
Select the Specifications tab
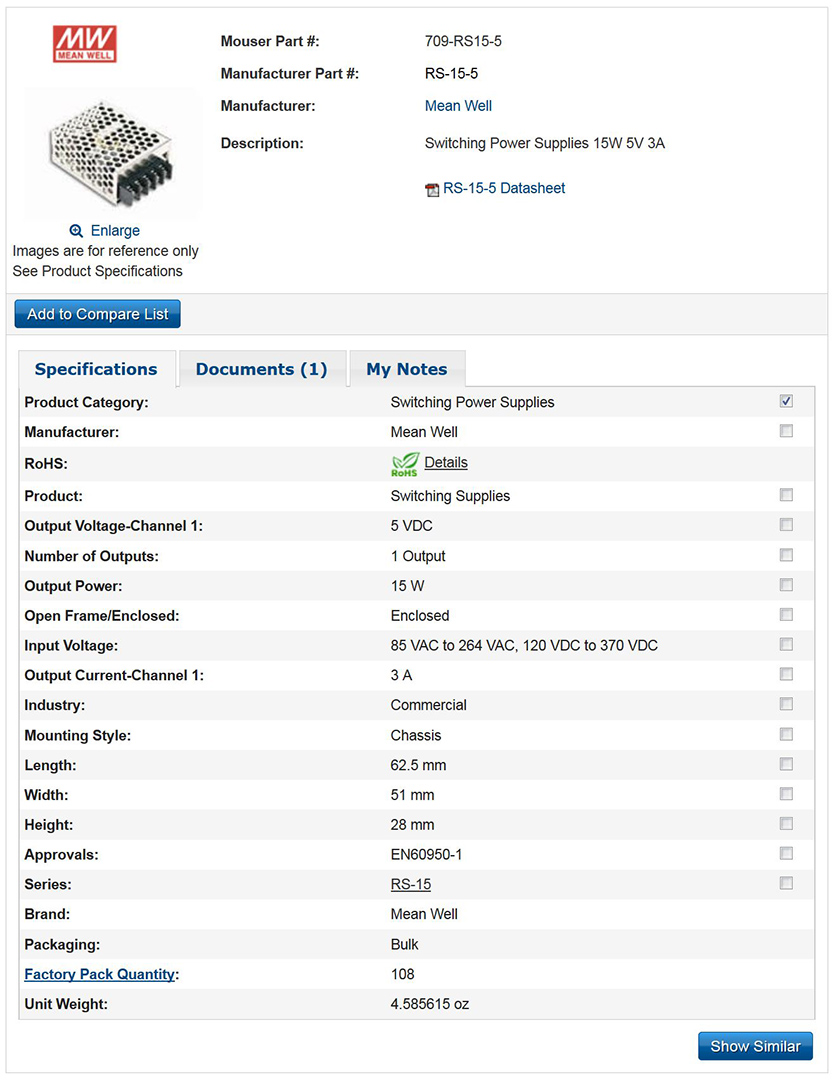[x=96, y=368]
